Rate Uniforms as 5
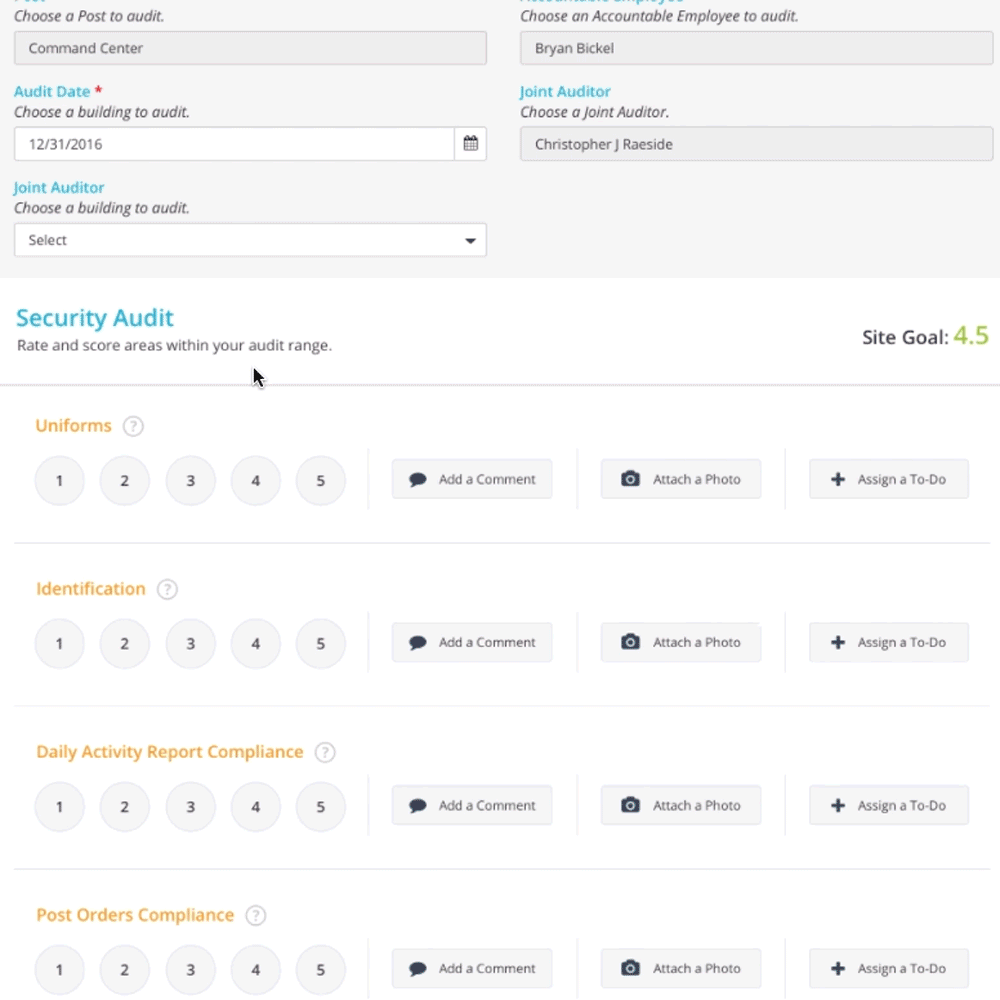Screen dimensions: 1000x1000 (x=321, y=480)
